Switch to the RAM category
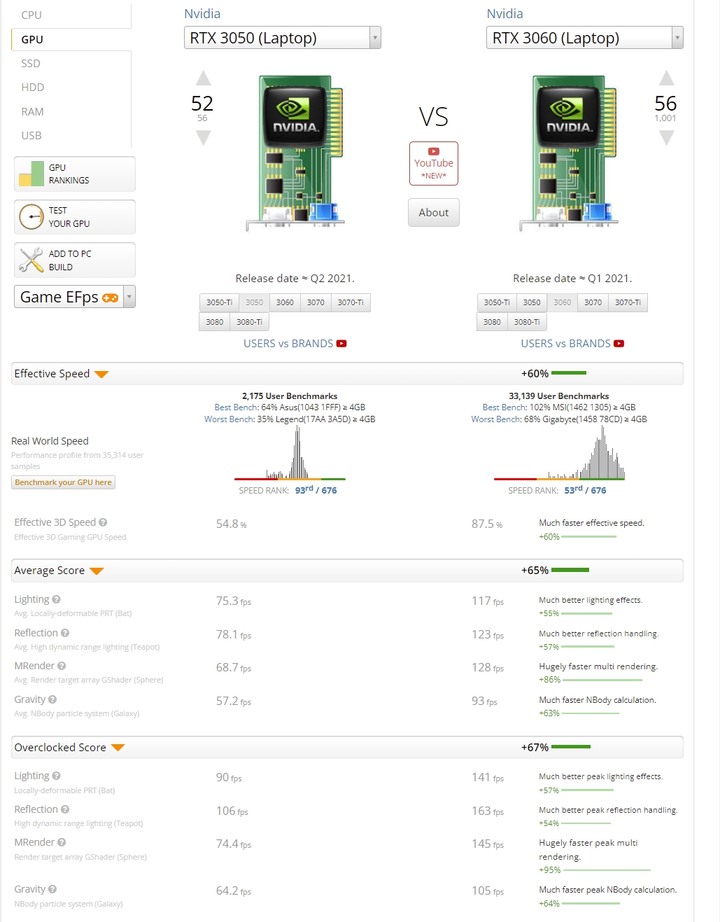The image size is (720, 922). point(32,112)
